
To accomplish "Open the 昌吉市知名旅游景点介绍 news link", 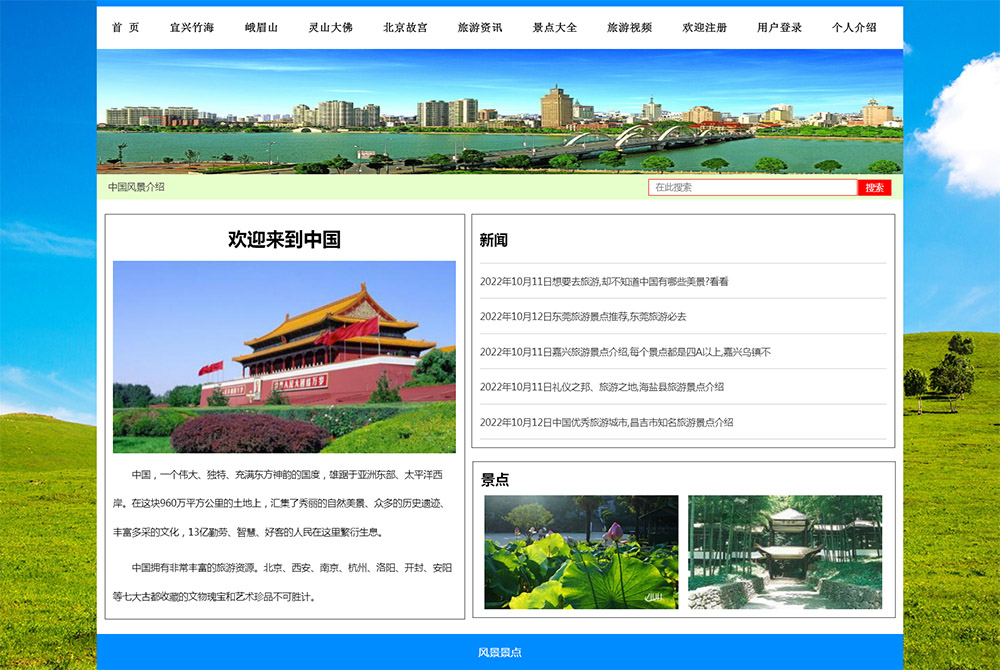I will (607, 423).
